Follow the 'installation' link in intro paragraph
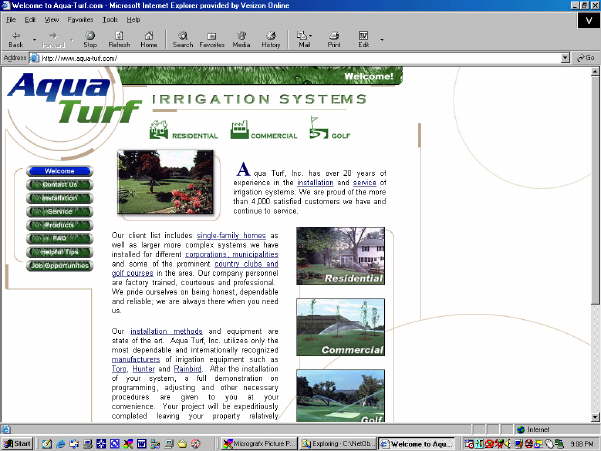 [x=315, y=183]
